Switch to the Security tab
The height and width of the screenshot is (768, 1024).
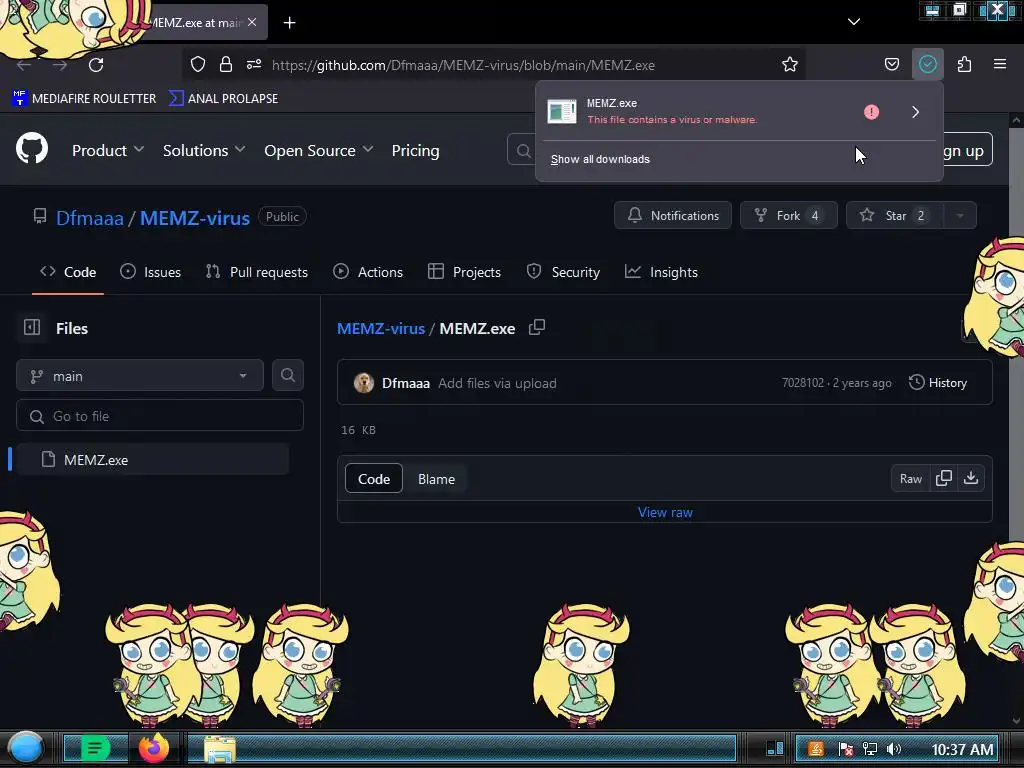pos(563,272)
